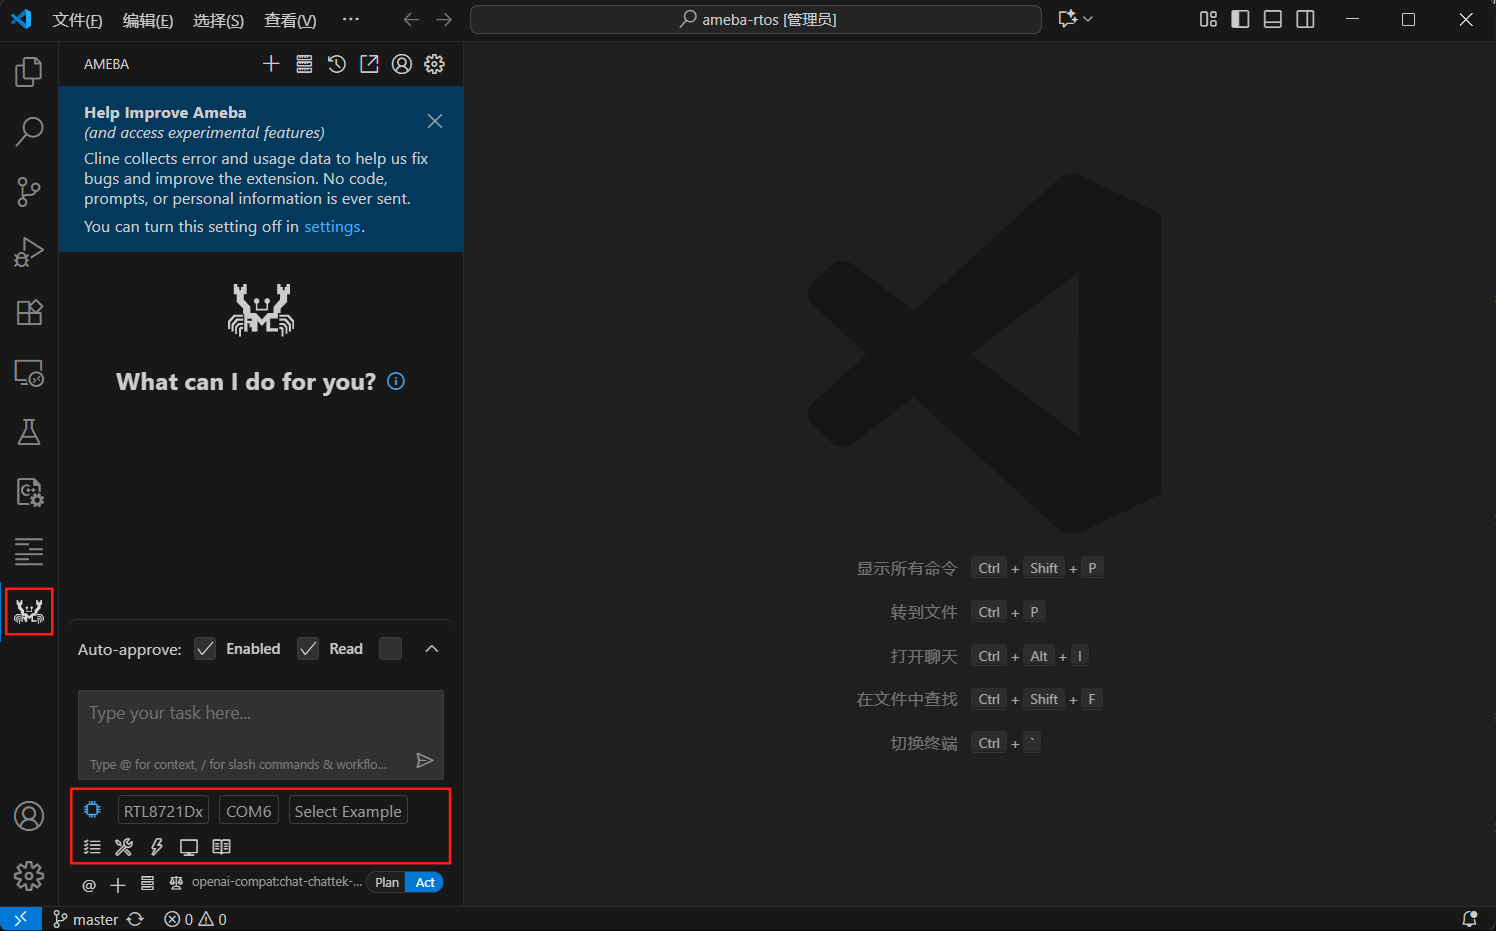This screenshot has height=931, width=1496.
Task: Open the 查看(V) menu
Action: tap(290, 20)
